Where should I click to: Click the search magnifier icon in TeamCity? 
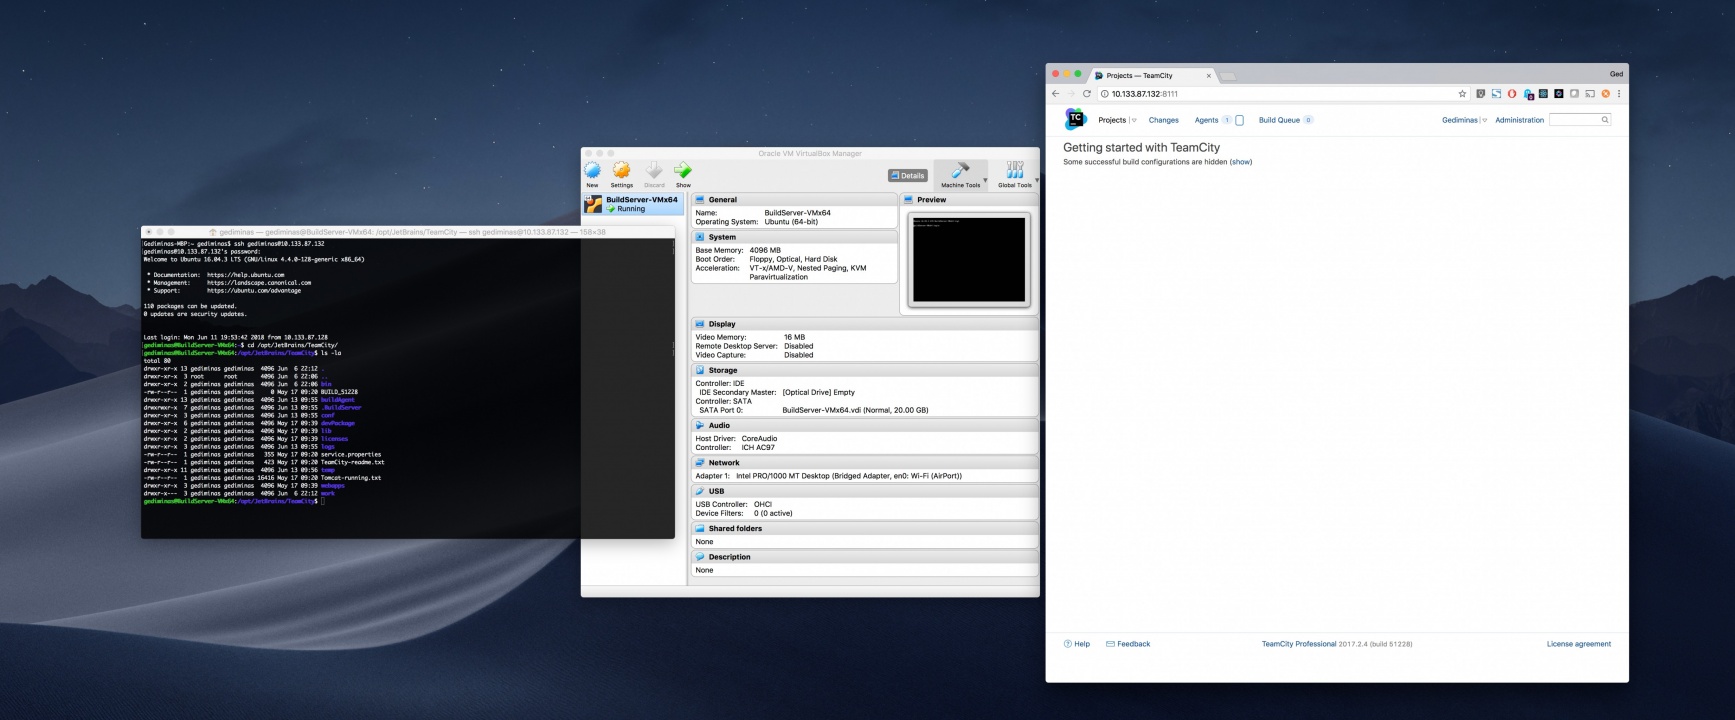tap(1605, 120)
